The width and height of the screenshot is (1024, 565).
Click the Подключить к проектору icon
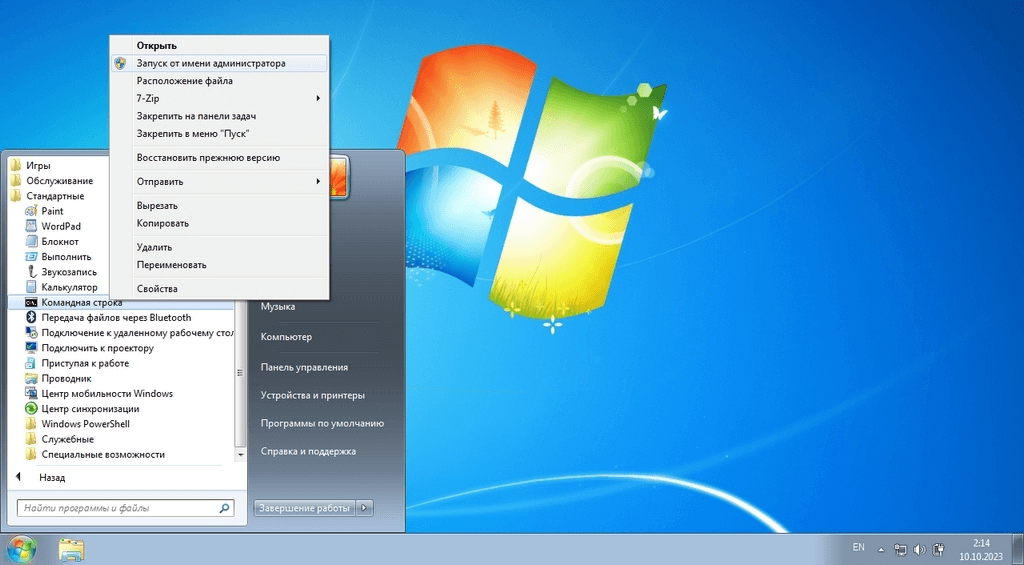tap(31, 347)
